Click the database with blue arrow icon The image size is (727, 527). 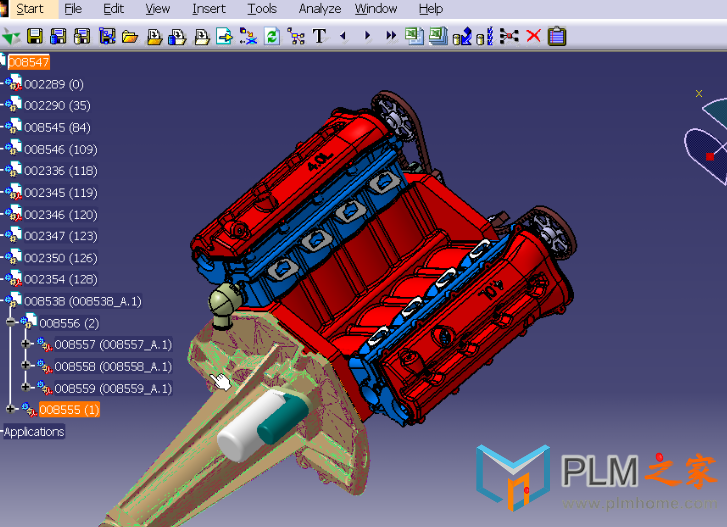(462, 36)
